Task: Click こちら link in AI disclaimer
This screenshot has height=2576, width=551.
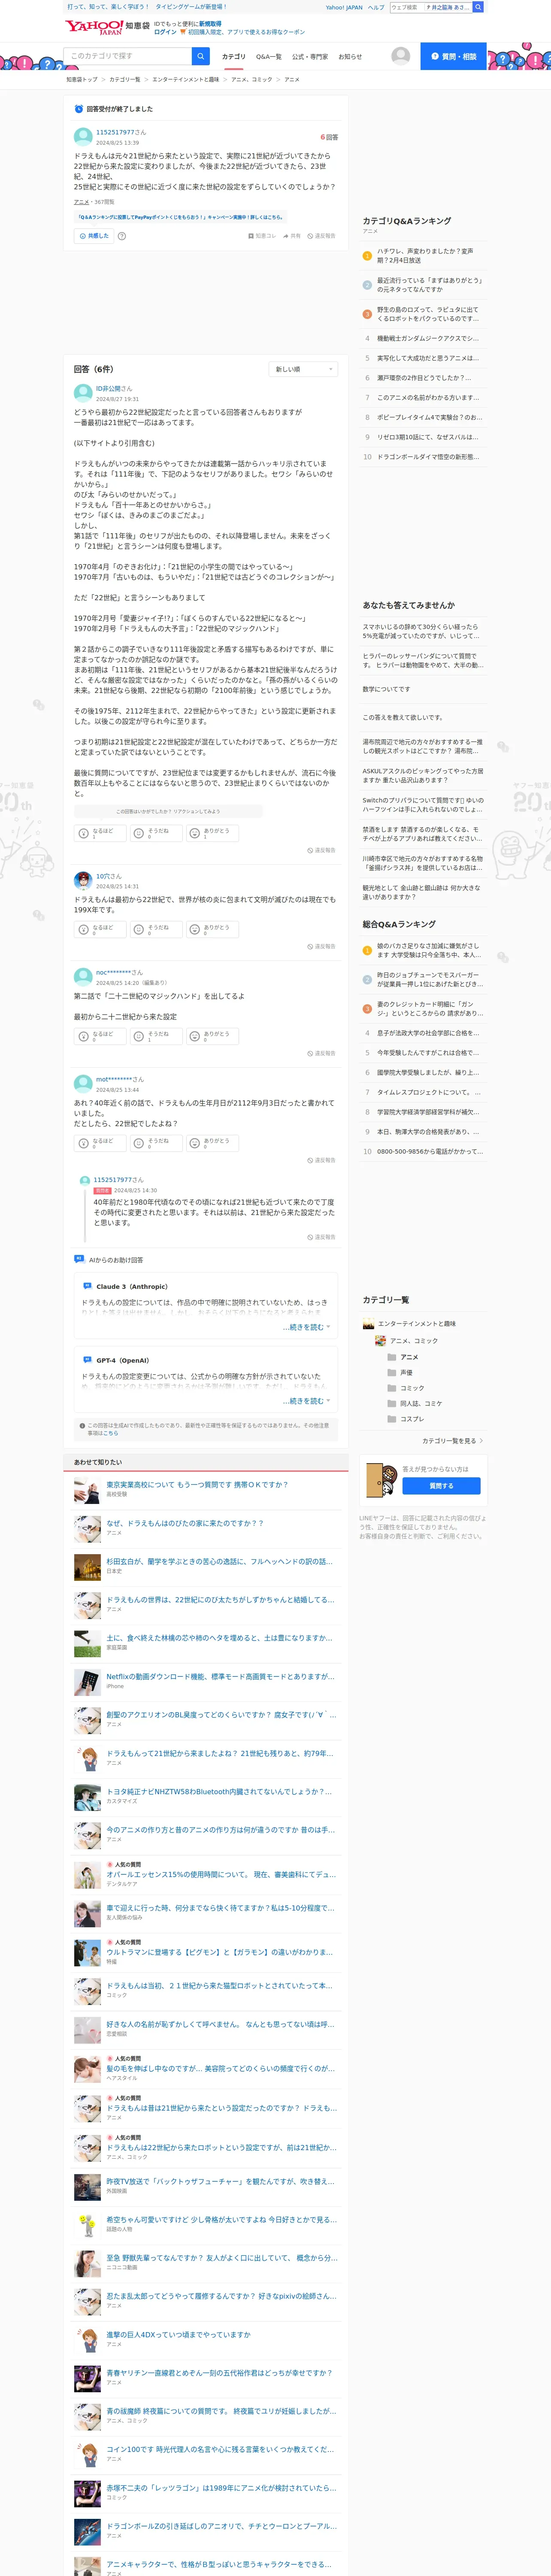Action: [x=111, y=1433]
